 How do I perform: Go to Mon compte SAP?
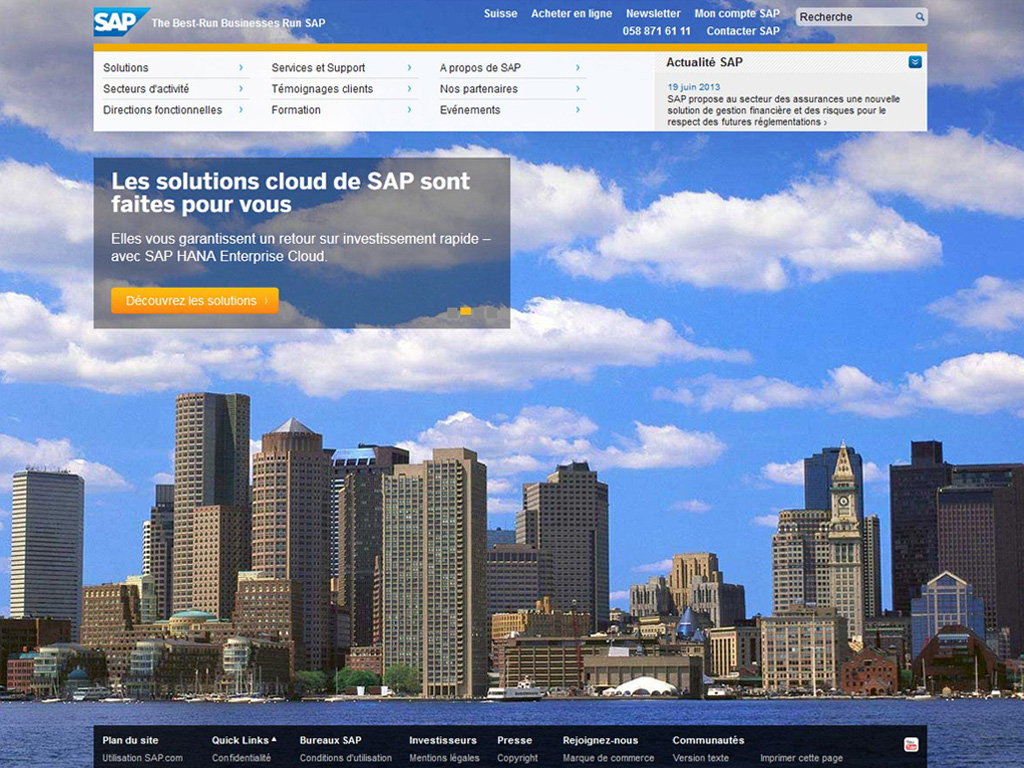[737, 14]
